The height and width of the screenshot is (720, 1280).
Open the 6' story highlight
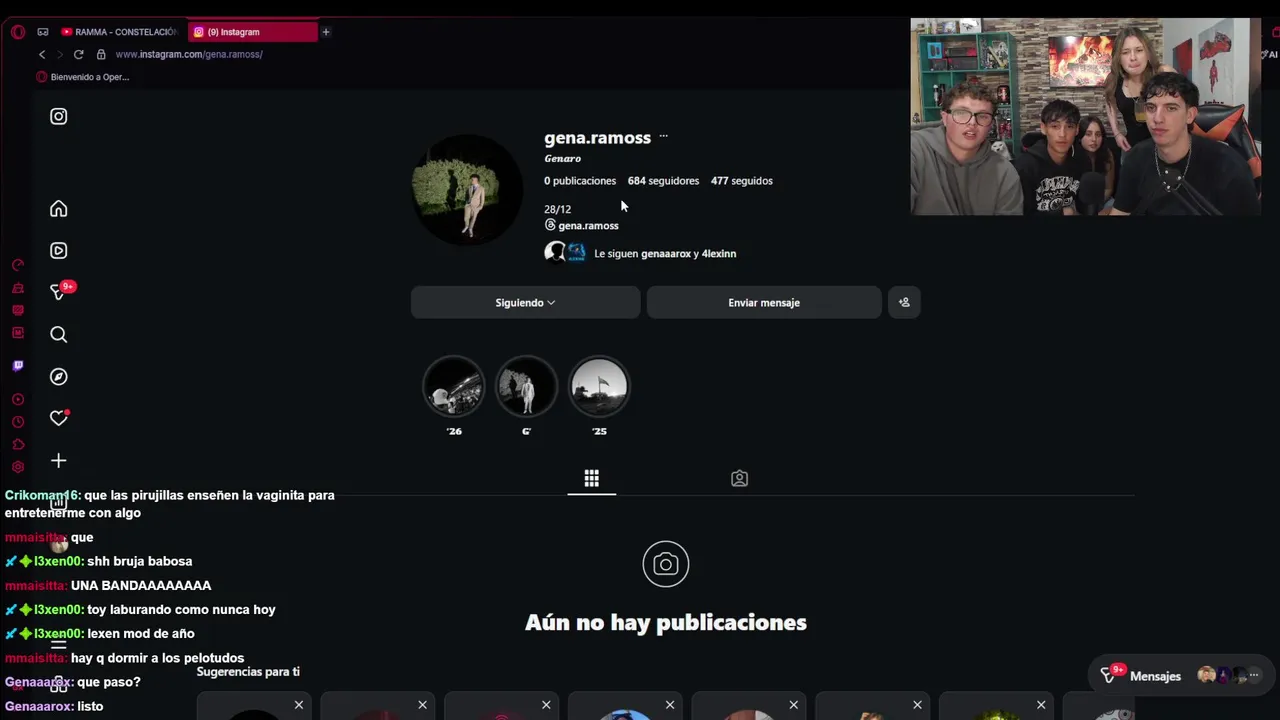(x=526, y=386)
